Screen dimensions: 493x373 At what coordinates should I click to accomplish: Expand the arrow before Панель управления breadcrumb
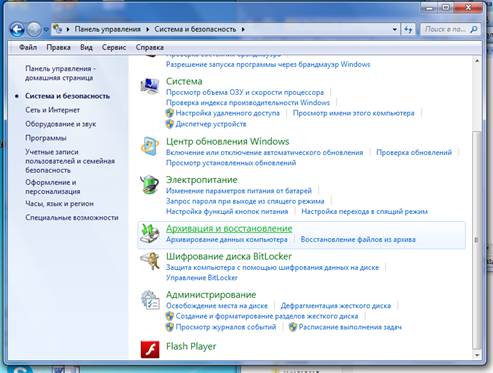(68, 29)
